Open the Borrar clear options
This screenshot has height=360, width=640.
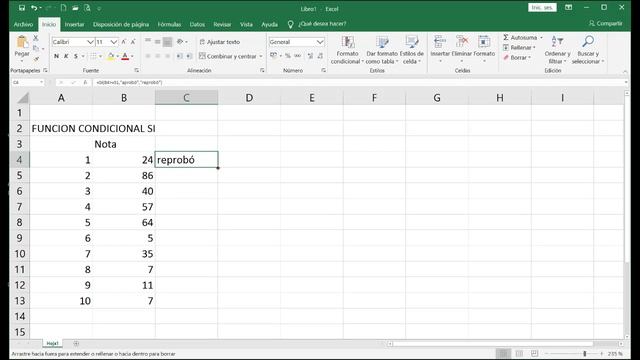pos(517,58)
